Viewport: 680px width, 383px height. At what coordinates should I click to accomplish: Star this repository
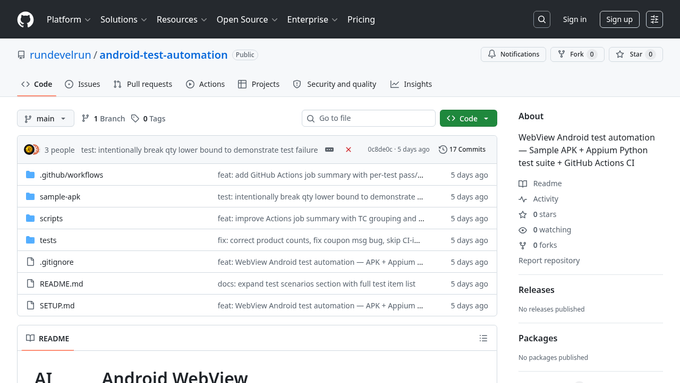pyautogui.click(x=635, y=54)
